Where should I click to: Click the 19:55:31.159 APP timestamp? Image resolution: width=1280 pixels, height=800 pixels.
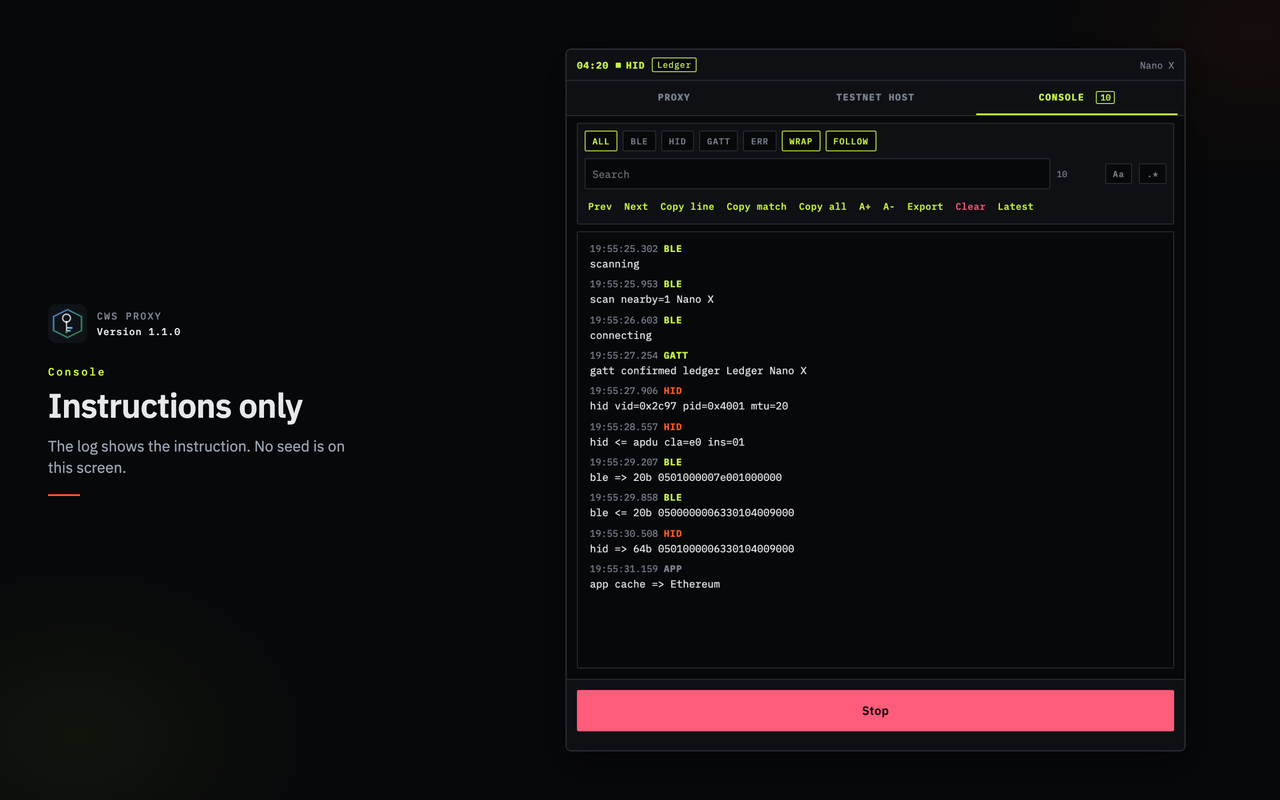[636, 569]
